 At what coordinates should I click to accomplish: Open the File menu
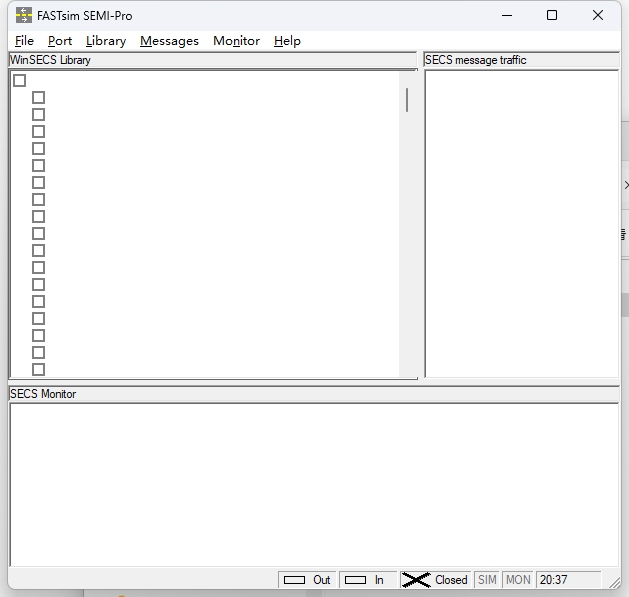click(x=24, y=41)
